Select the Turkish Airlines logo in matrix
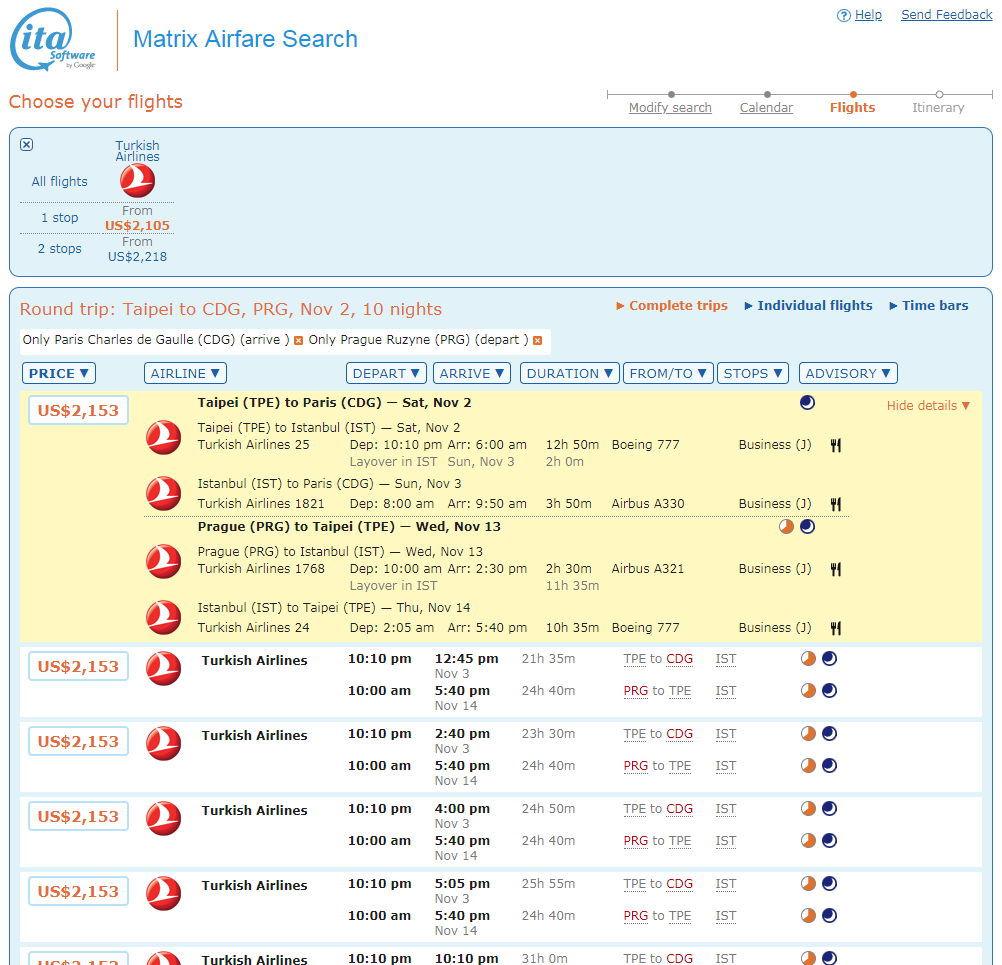1002x965 pixels. pos(137,181)
